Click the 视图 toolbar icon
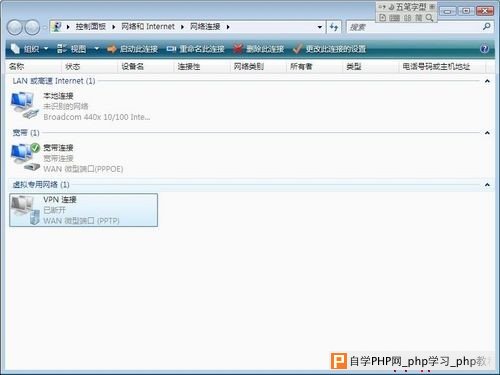Screen dimensions: 500x375 [62, 49]
